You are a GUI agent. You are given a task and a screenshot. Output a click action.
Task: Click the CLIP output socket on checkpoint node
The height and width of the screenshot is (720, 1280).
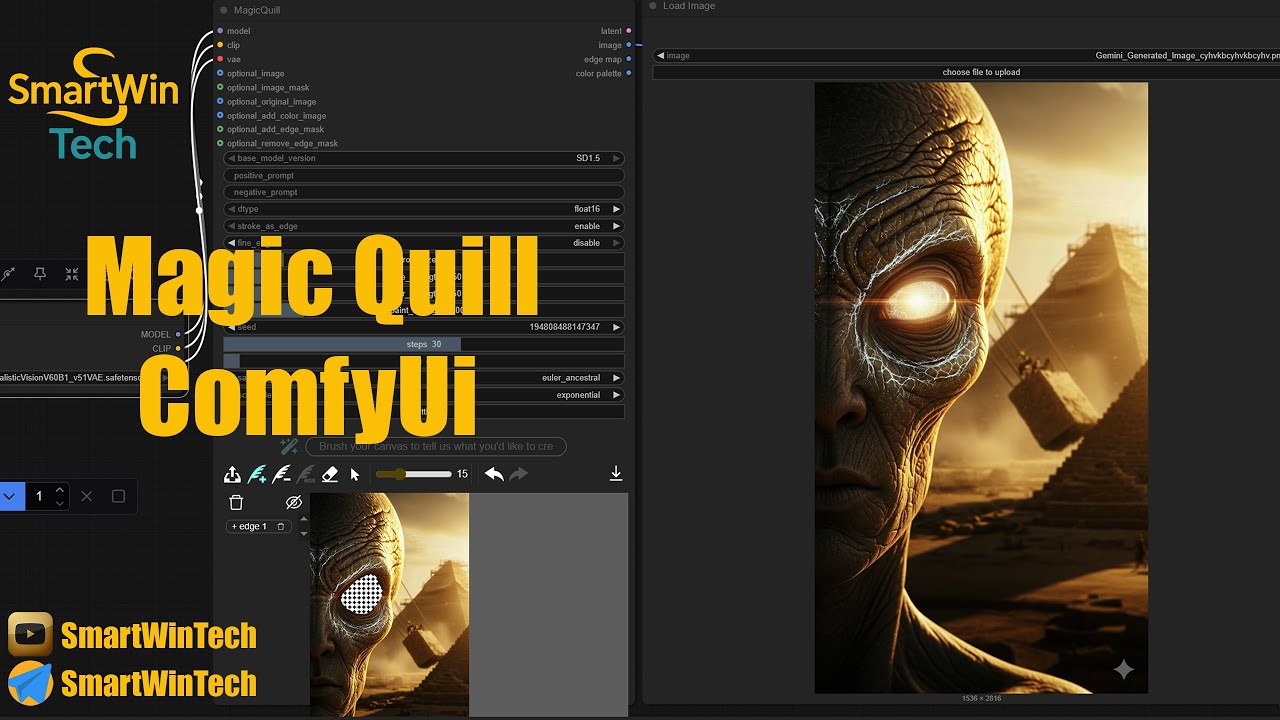coord(178,348)
